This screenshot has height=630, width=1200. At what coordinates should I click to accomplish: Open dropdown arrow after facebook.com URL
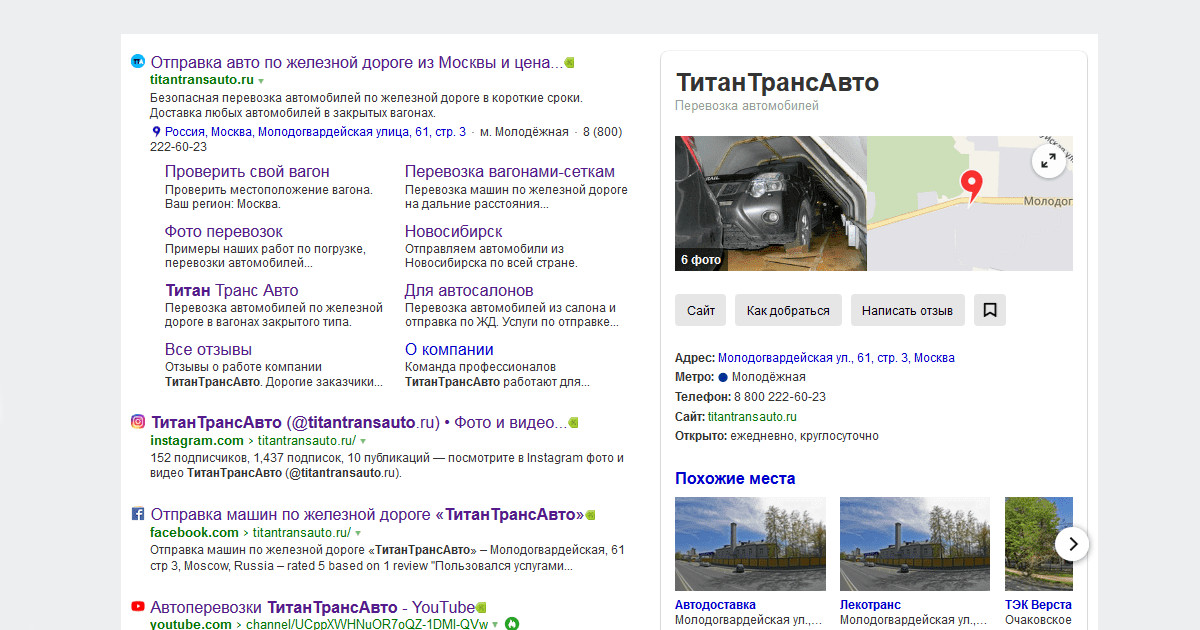pos(358,533)
